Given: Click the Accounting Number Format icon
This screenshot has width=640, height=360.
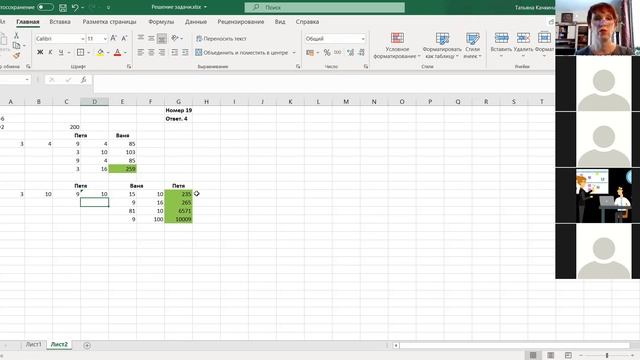Looking at the screenshot, I should point(310,52).
